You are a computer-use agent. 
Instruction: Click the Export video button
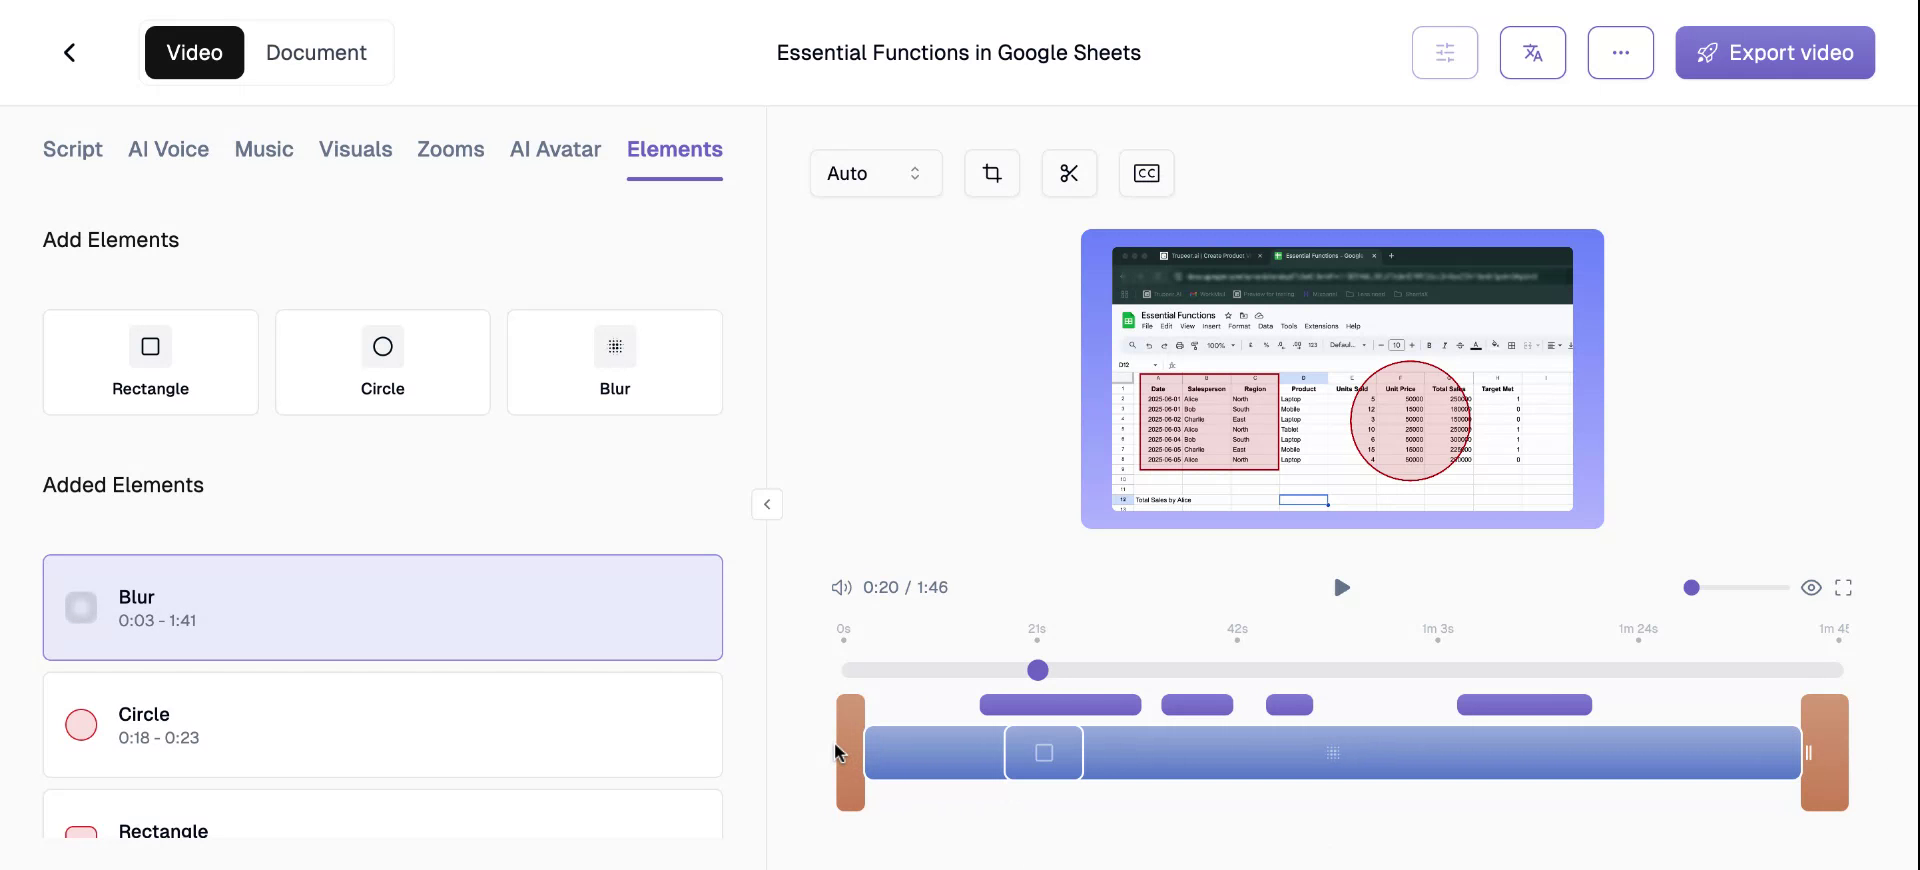[1774, 53]
